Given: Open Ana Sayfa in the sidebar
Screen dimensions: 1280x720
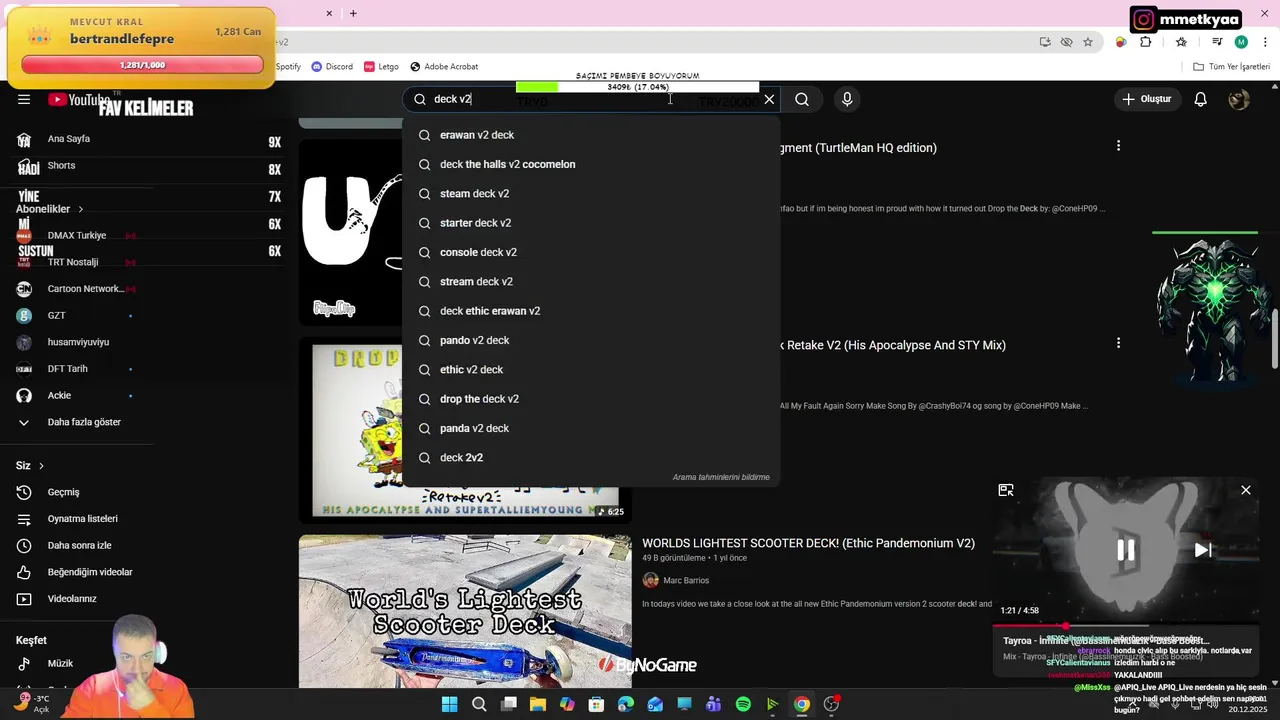Looking at the screenshot, I should click(69, 139).
